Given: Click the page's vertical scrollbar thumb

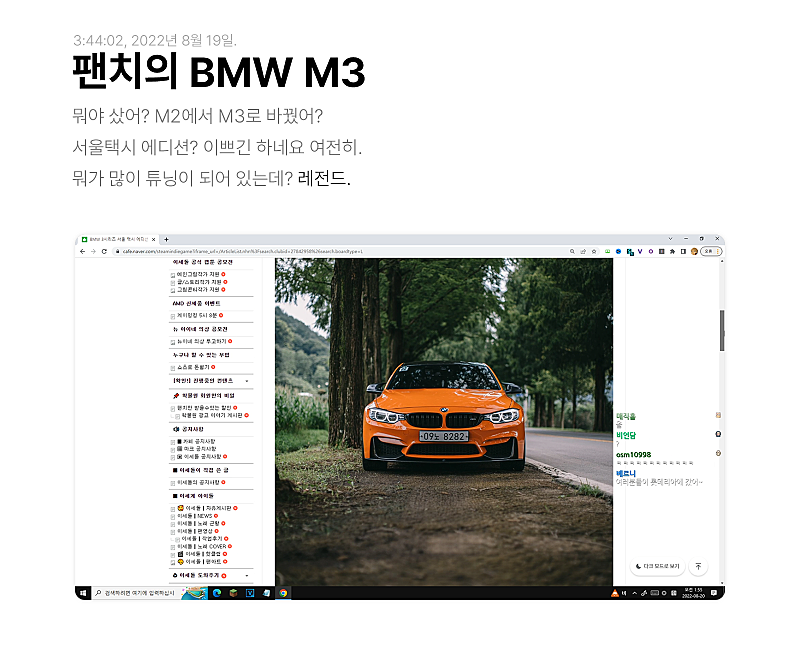Looking at the screenshot, I should (721, 330).
